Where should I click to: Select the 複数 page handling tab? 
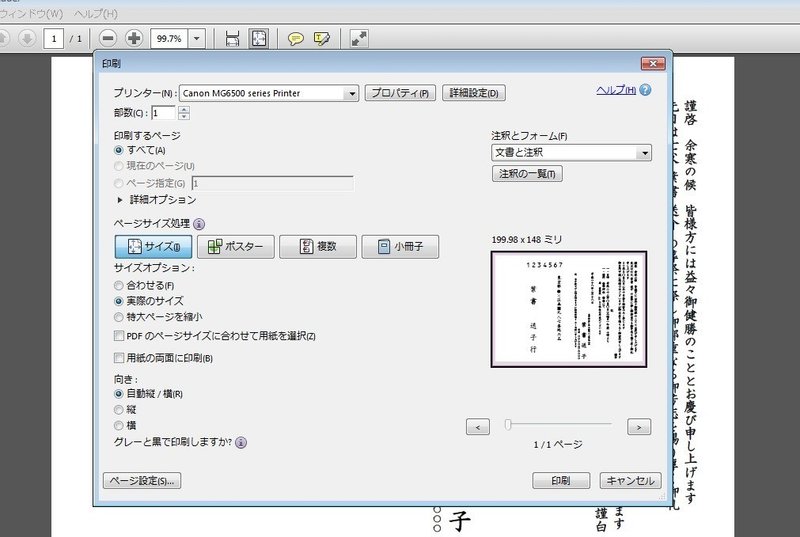coord(318,247)
